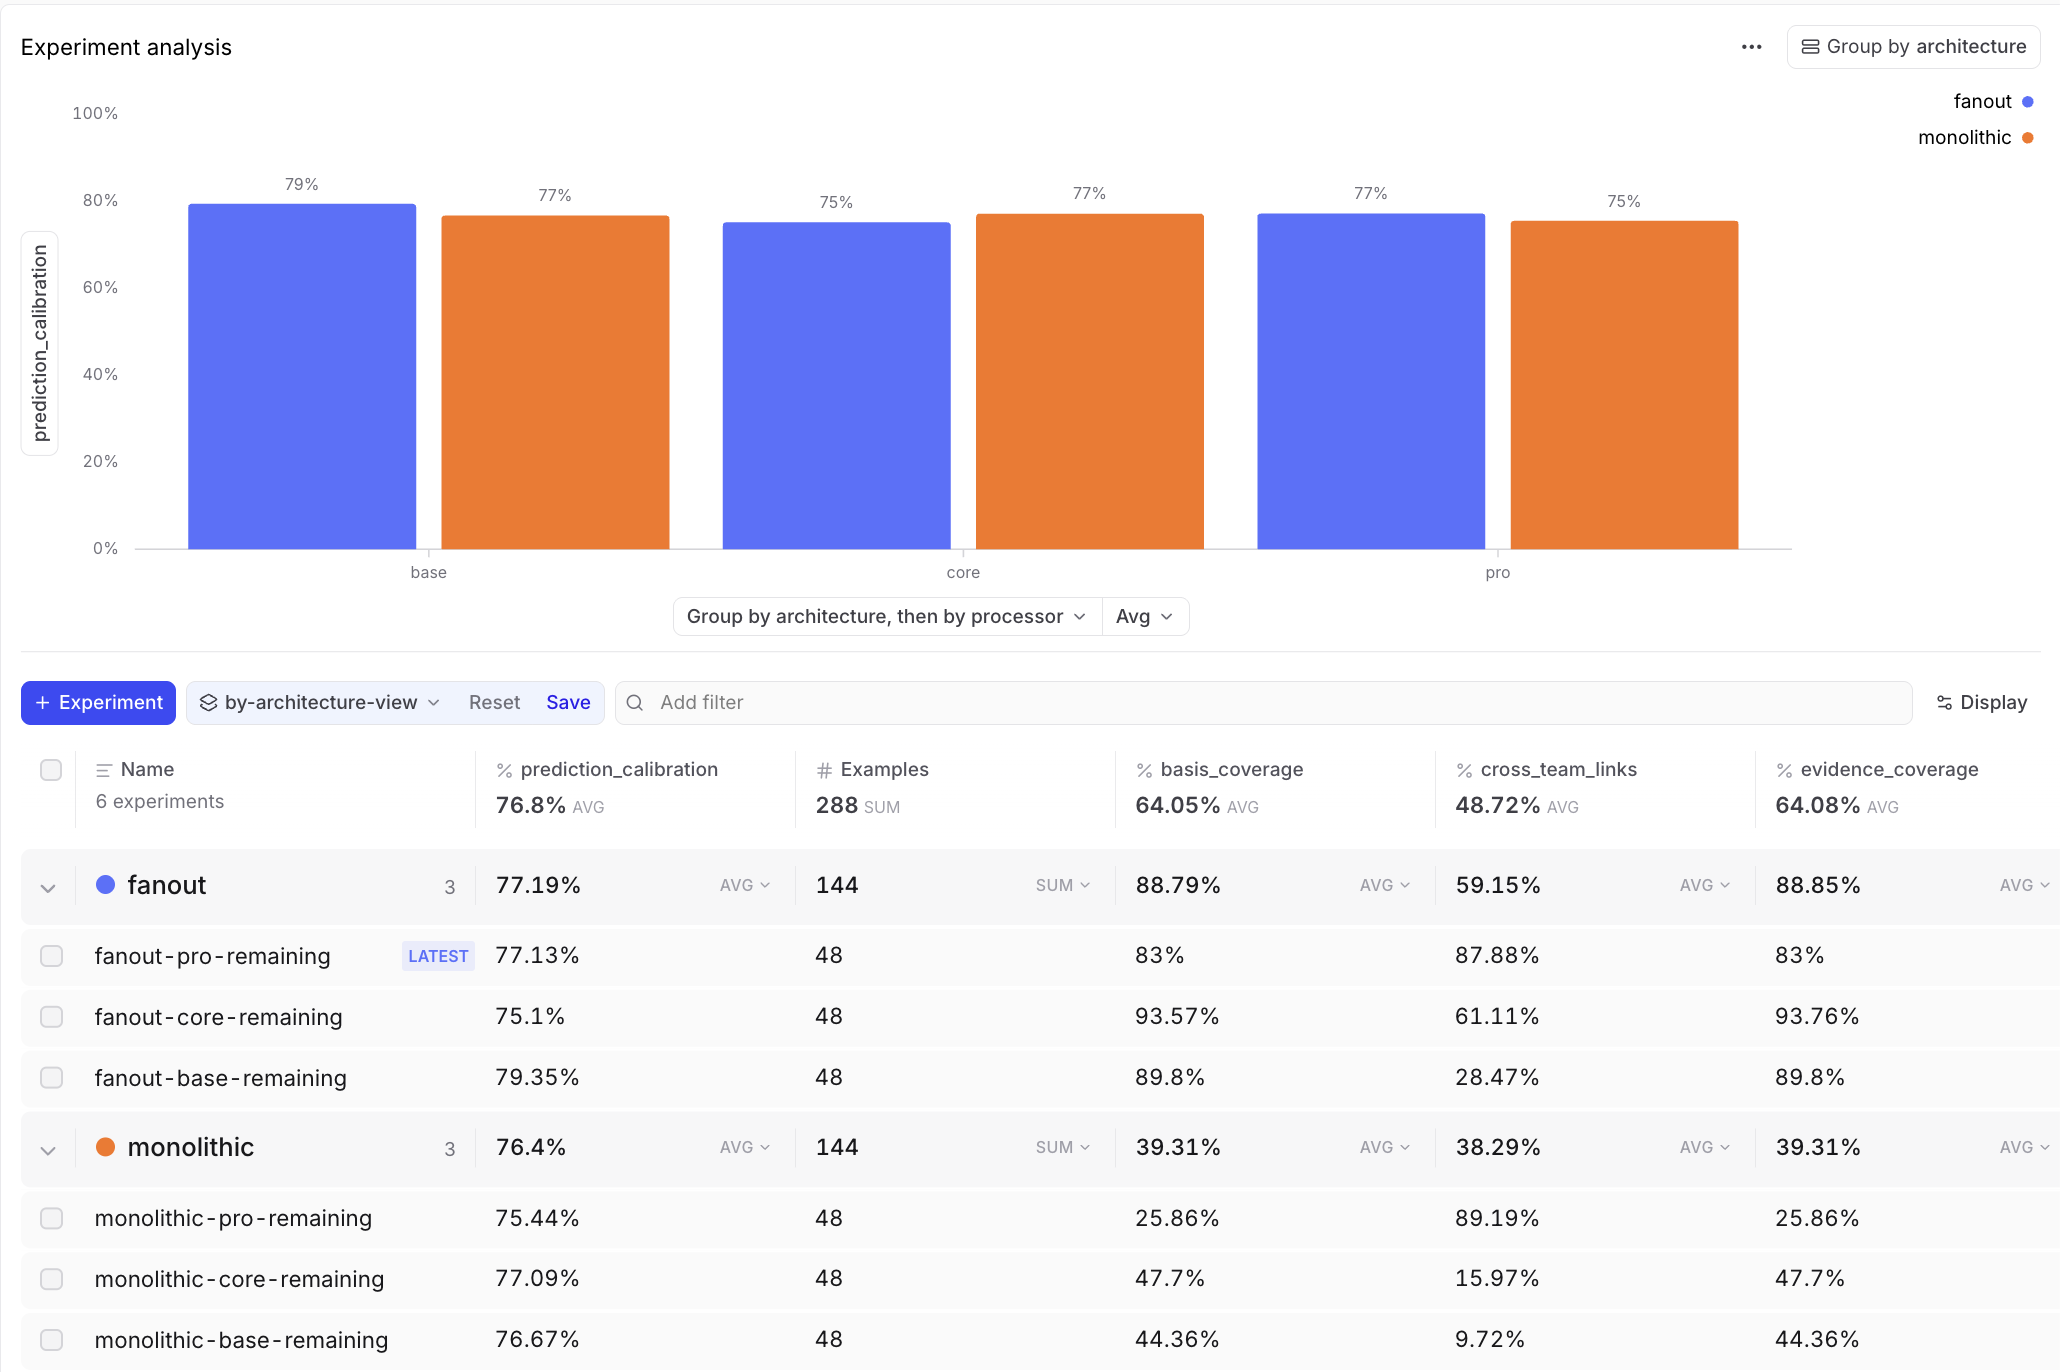Image resolution: width=2060 pixels, height=1372 pixels.
Task: Open 'Group by architecture, then by processor' dropdown
Action: click(886, 617)
